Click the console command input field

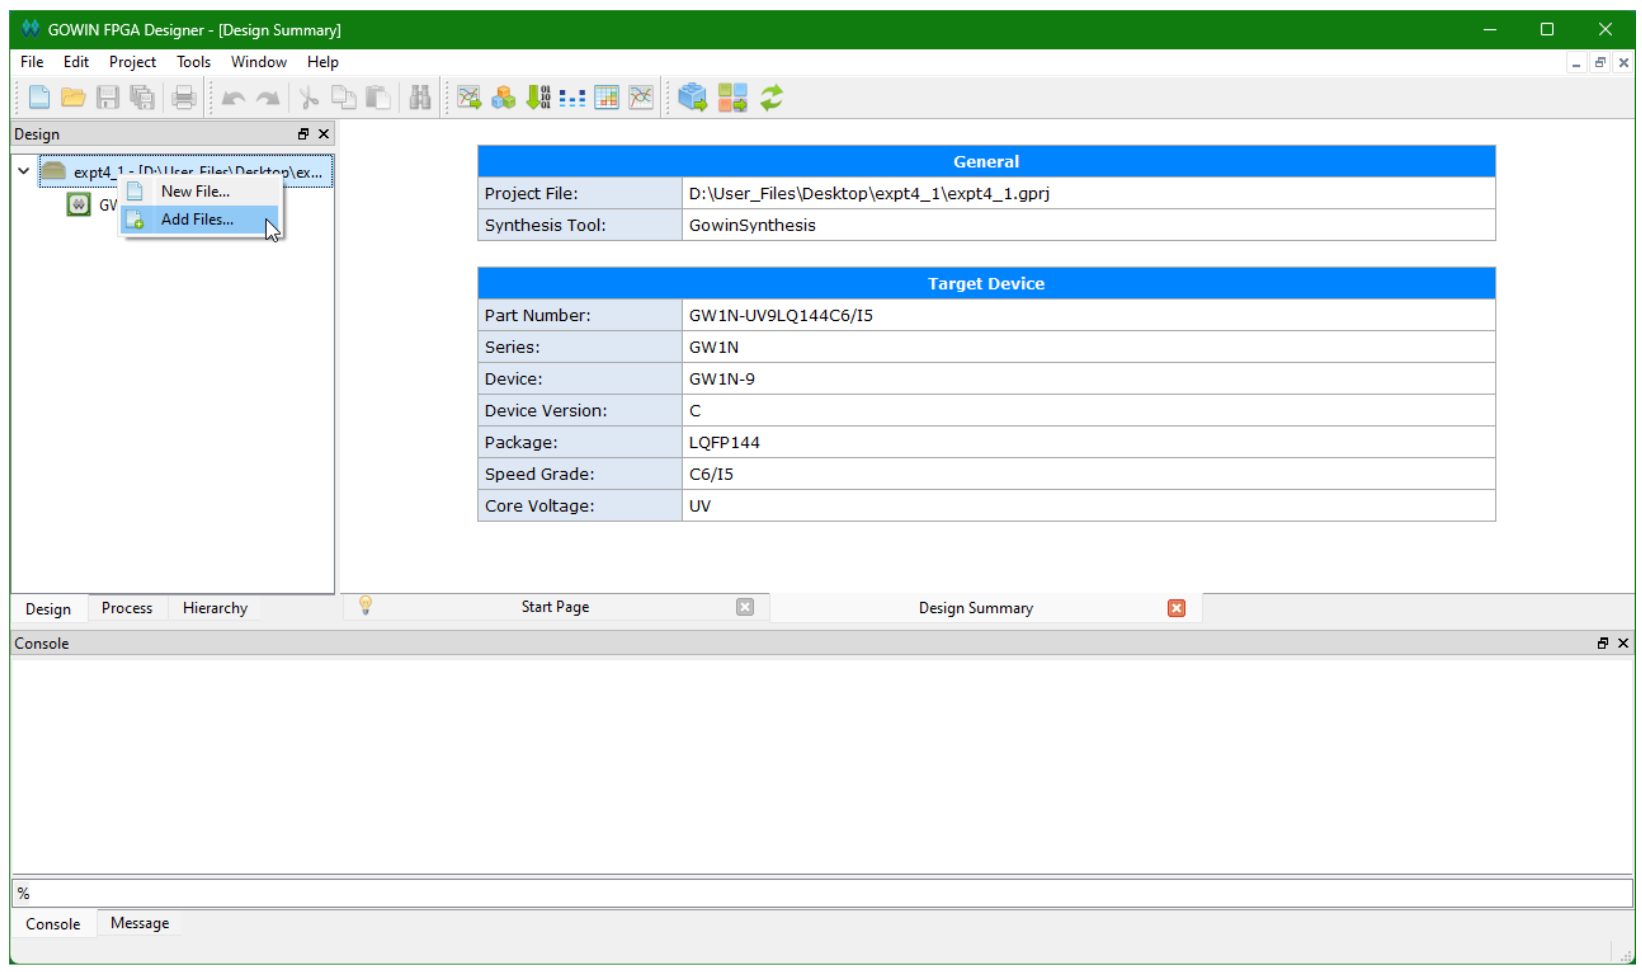click(x=822, y=893)
